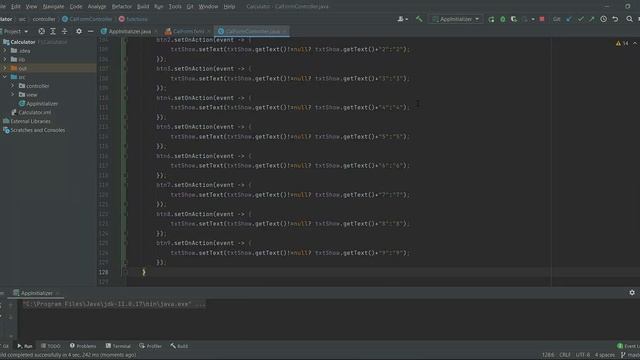Viewport: 640px width, 360px height.
Task: Open the Profiler tool window
Action: (150, 346)
